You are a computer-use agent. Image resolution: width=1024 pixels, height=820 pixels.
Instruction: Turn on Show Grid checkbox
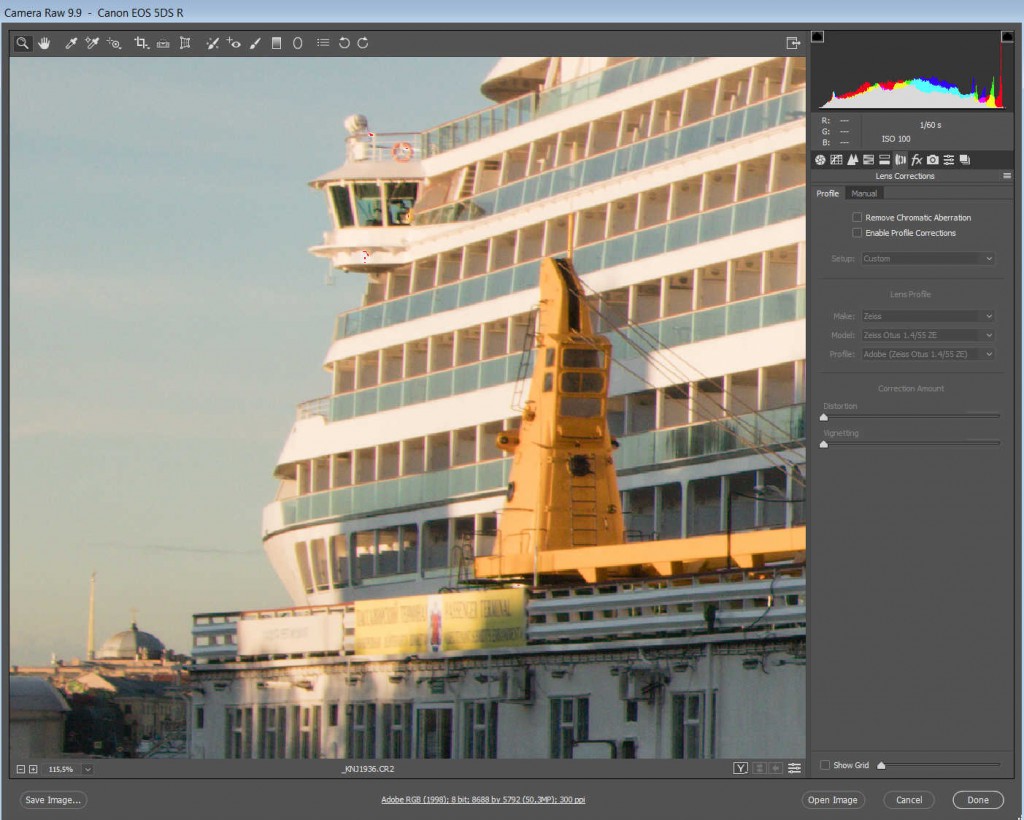[x=825, y=765]
